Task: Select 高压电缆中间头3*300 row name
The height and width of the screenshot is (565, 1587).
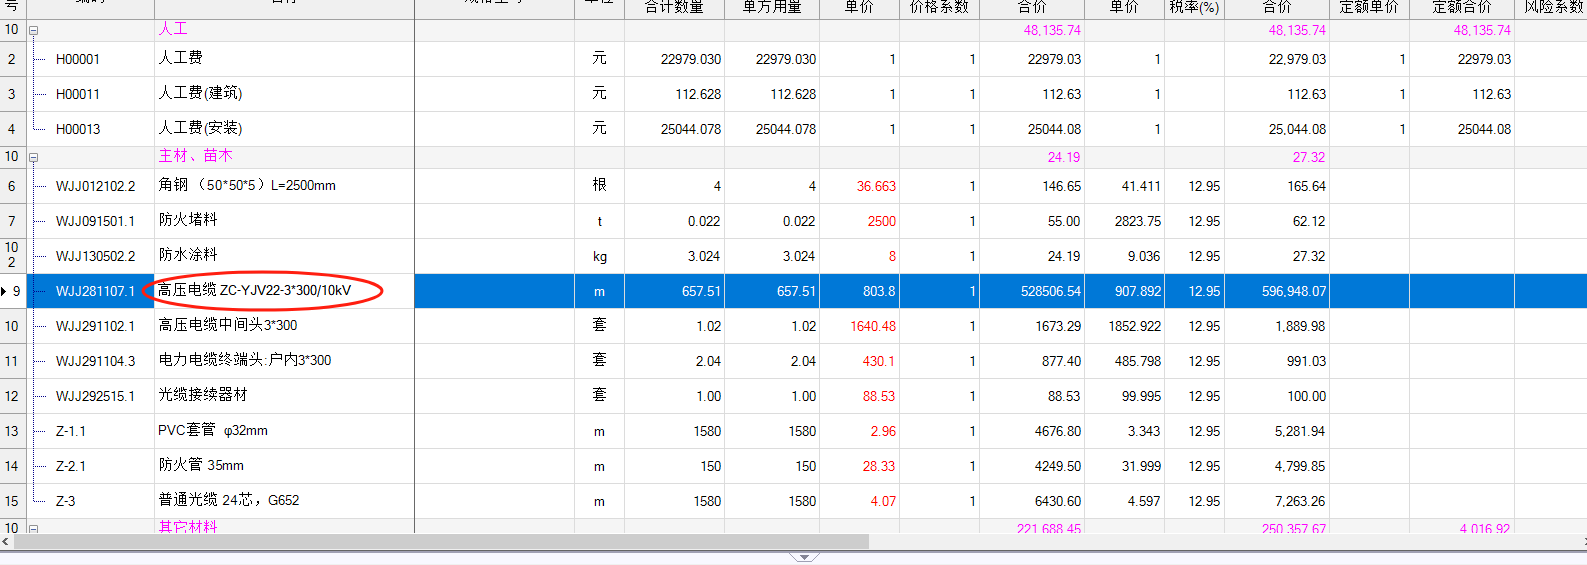Action: click(x=228, y=325)
